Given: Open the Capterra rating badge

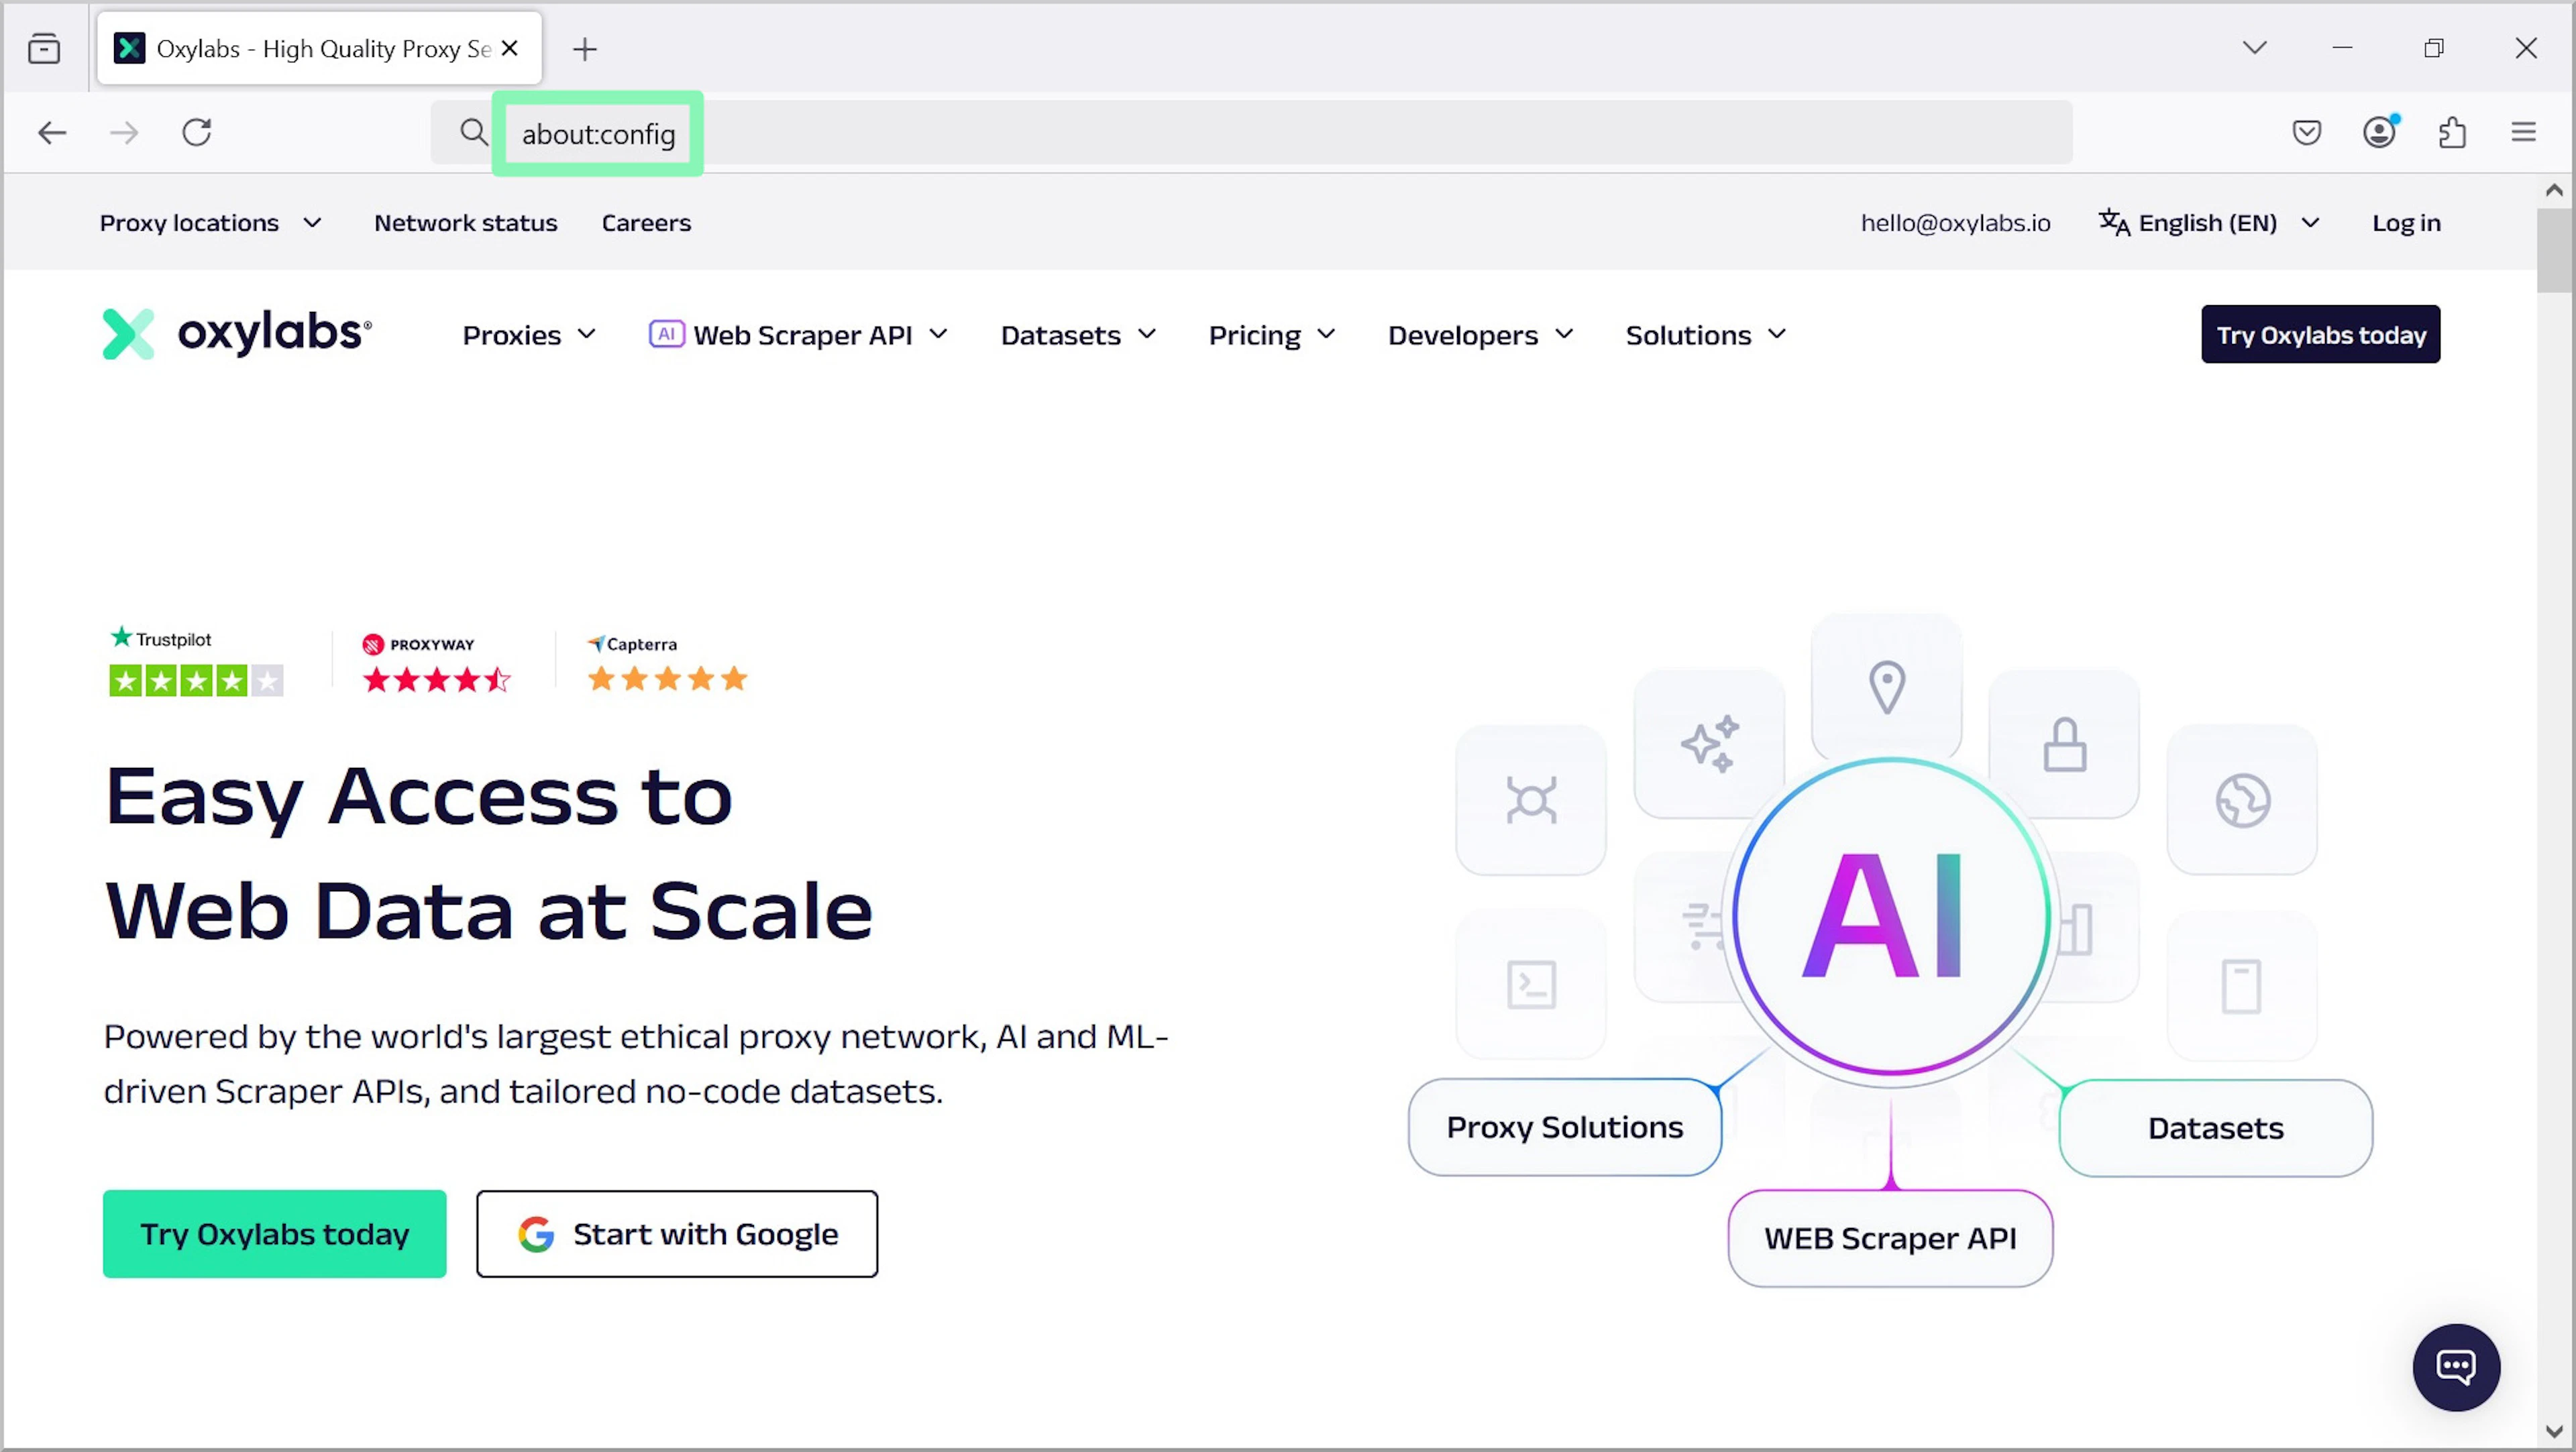Looking at the screenshot, I should point(667,662).
